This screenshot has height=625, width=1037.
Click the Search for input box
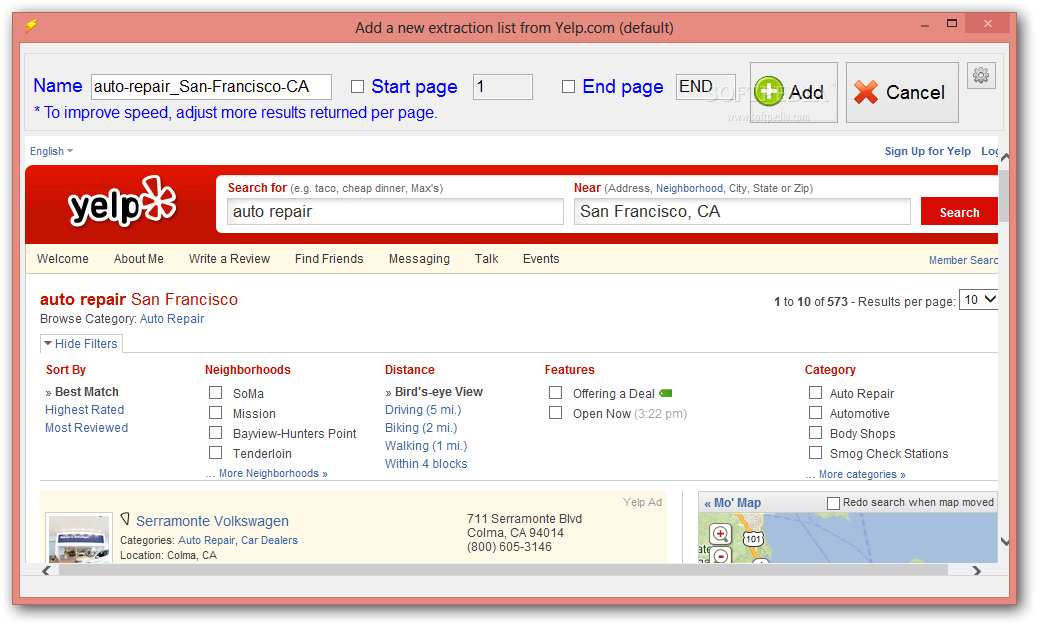tap(395, 212)
